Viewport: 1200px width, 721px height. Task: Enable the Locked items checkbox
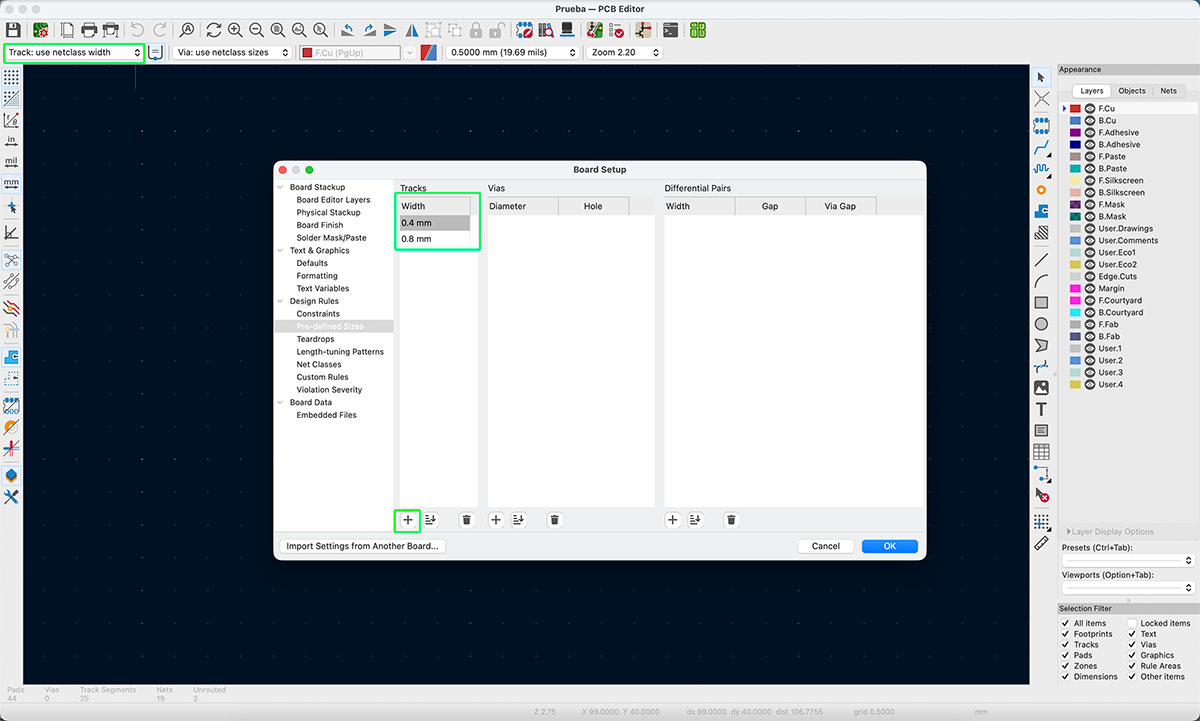pos(1133,623)
